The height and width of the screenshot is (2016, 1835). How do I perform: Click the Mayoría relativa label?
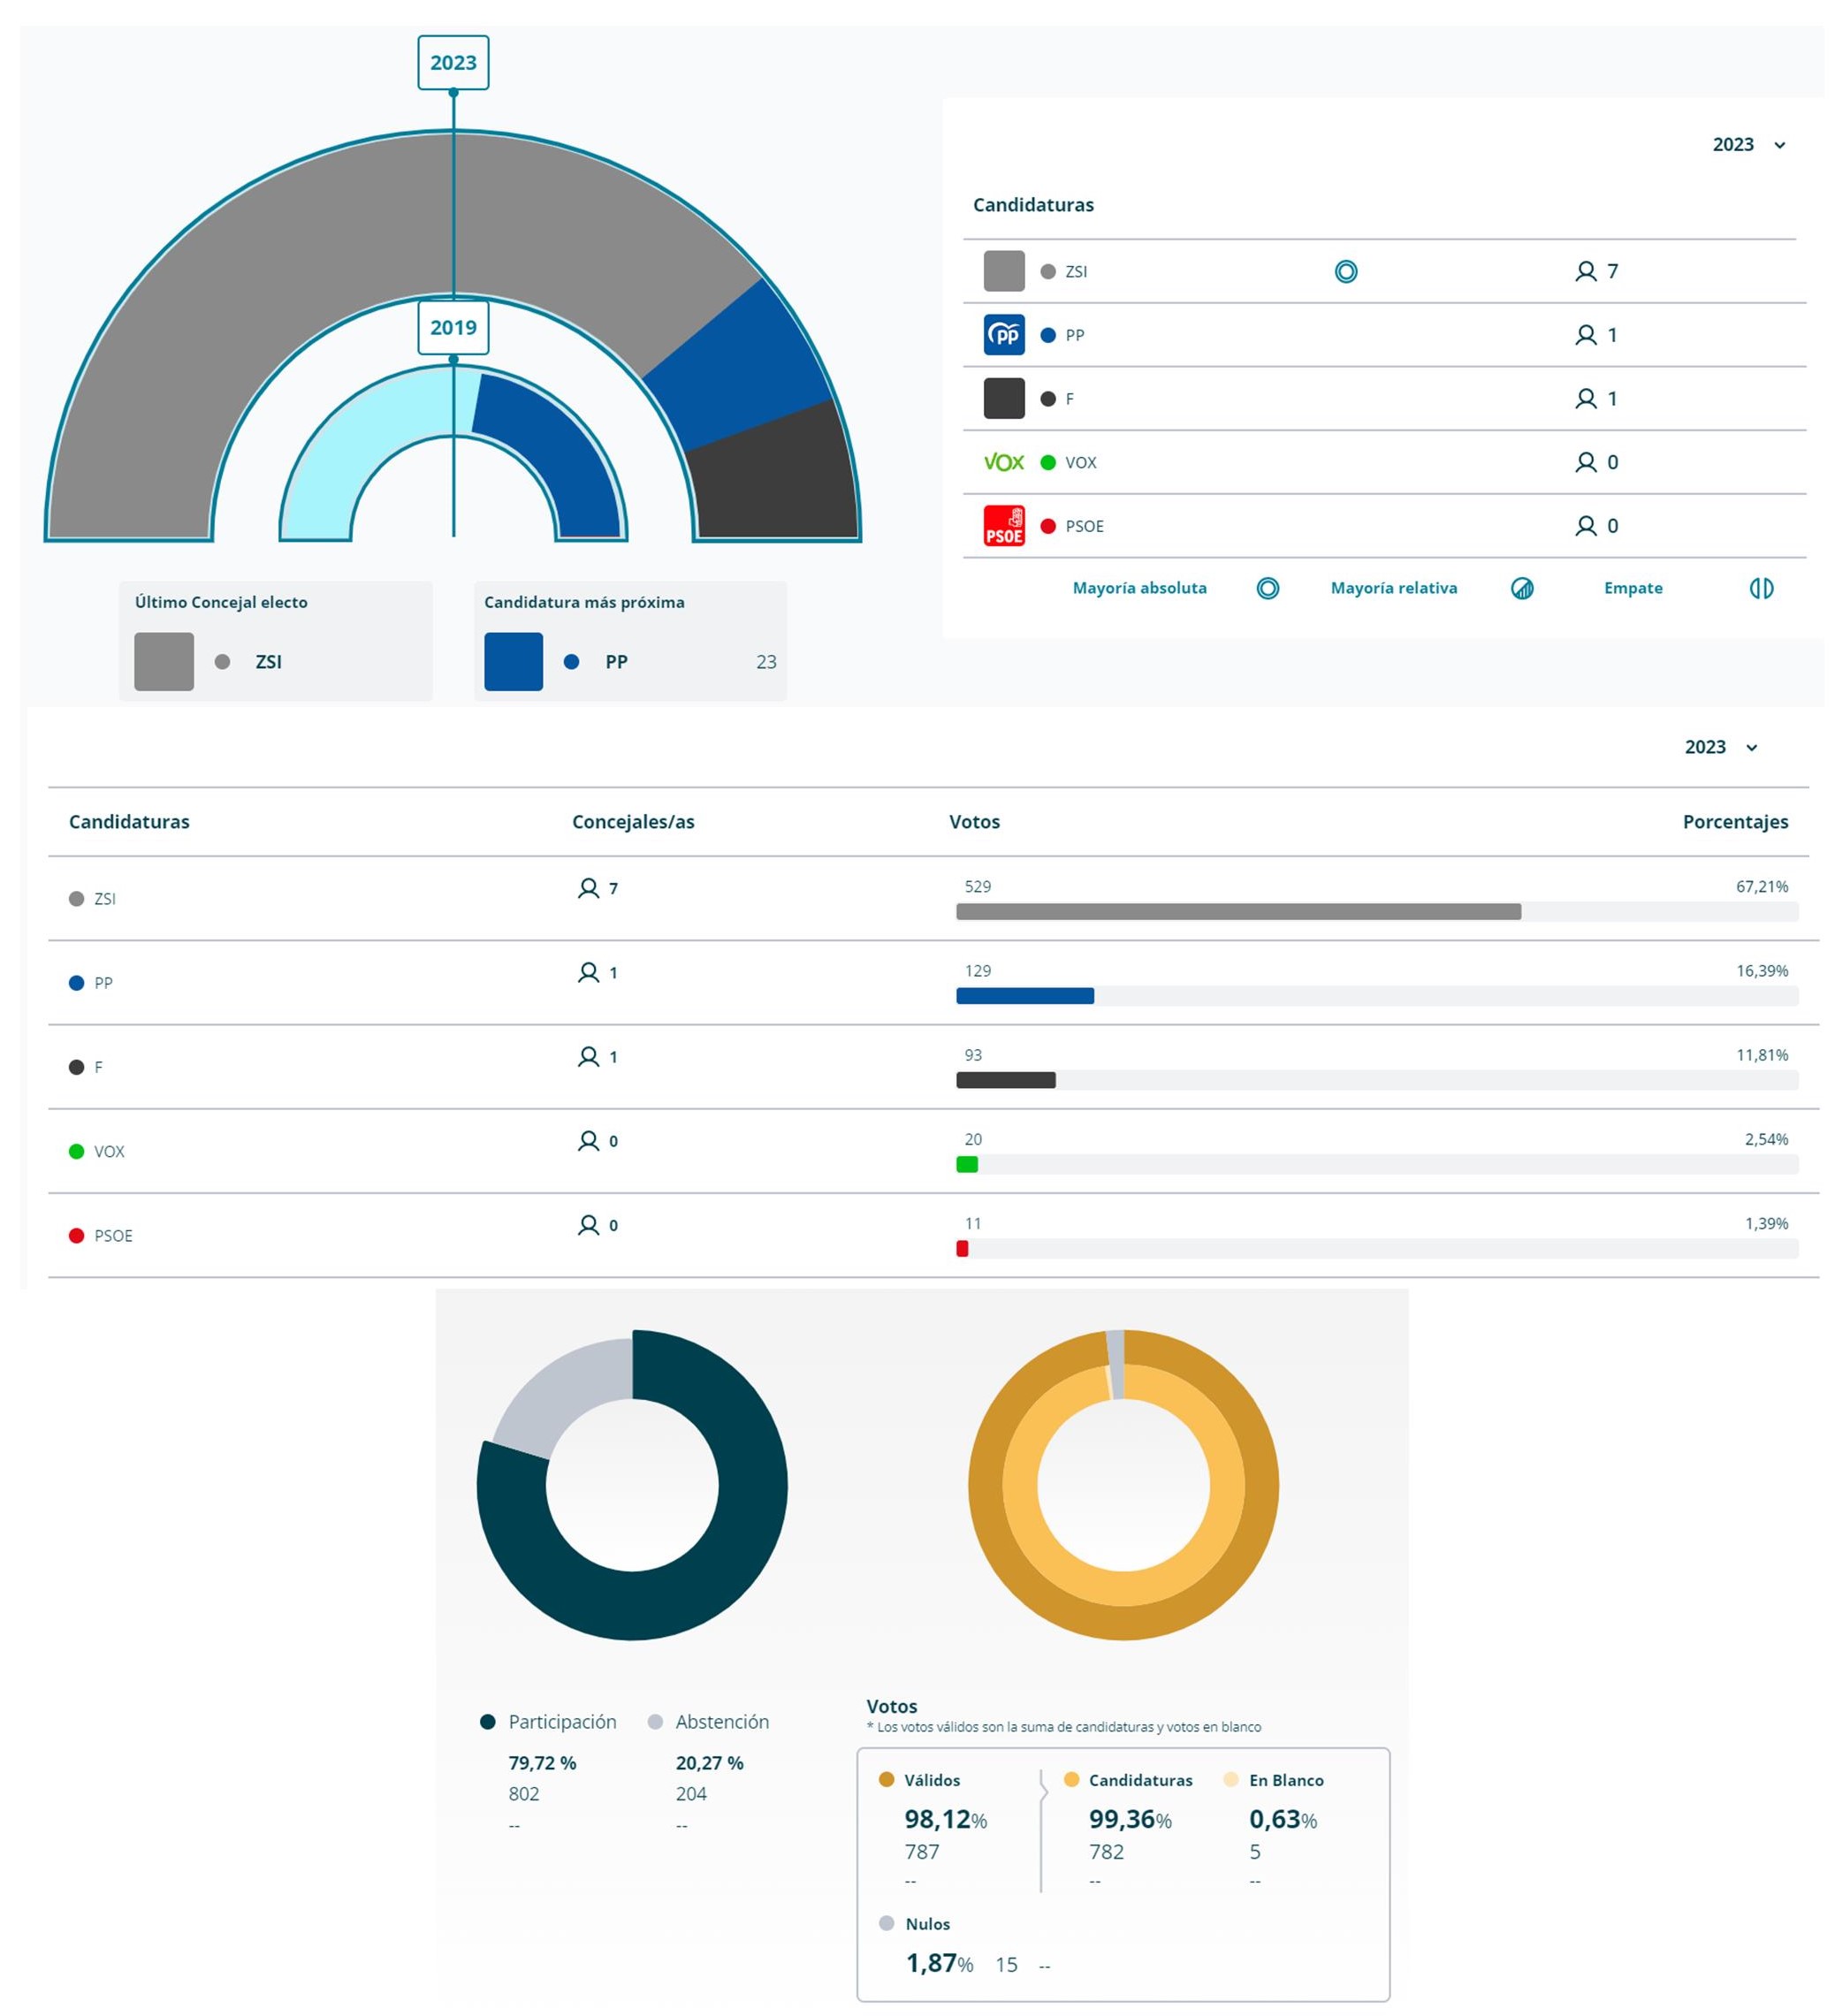[x=1393, y=588]
